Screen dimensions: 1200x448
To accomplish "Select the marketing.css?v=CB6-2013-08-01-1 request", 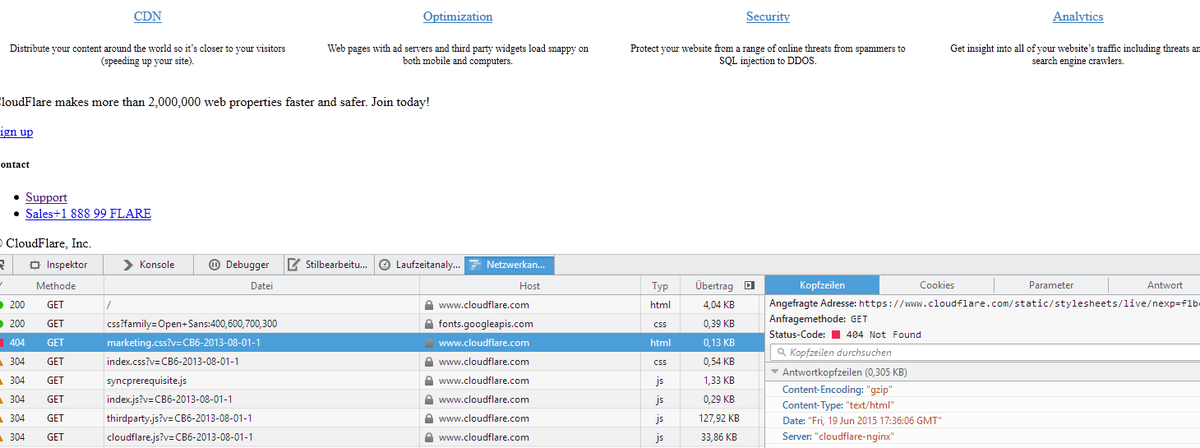I will (x=382, y=343).
